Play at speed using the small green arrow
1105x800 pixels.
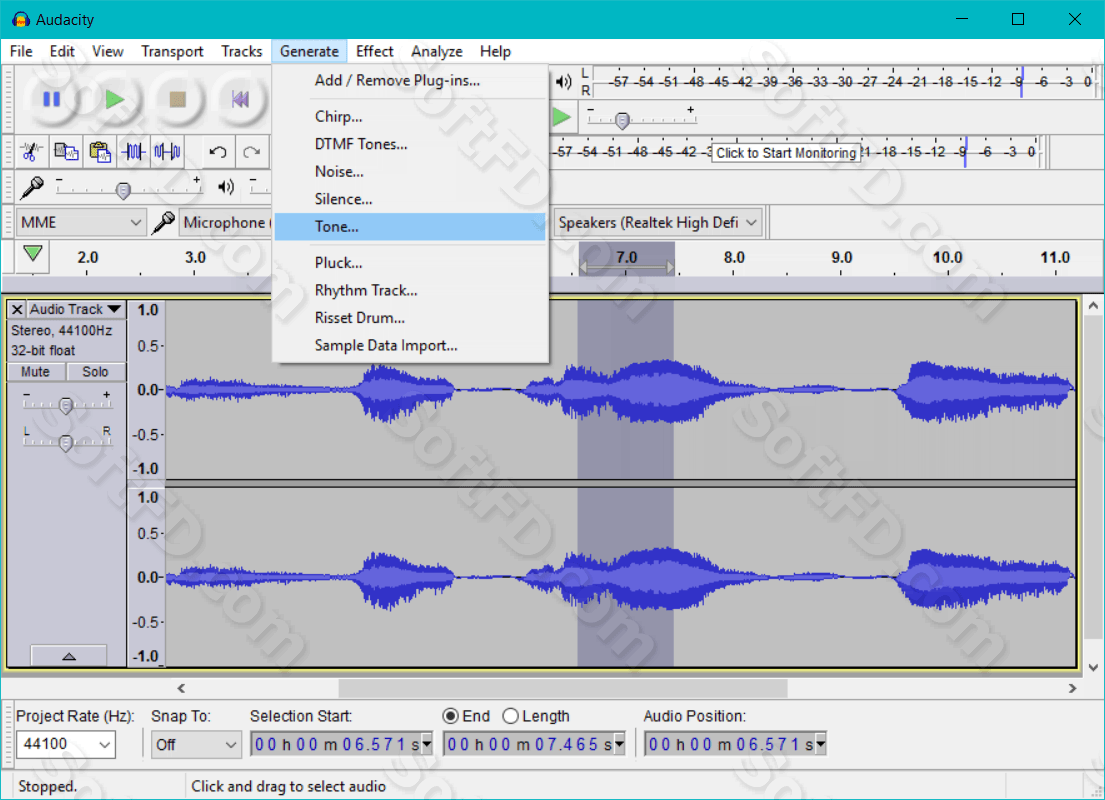click(562, 117)
